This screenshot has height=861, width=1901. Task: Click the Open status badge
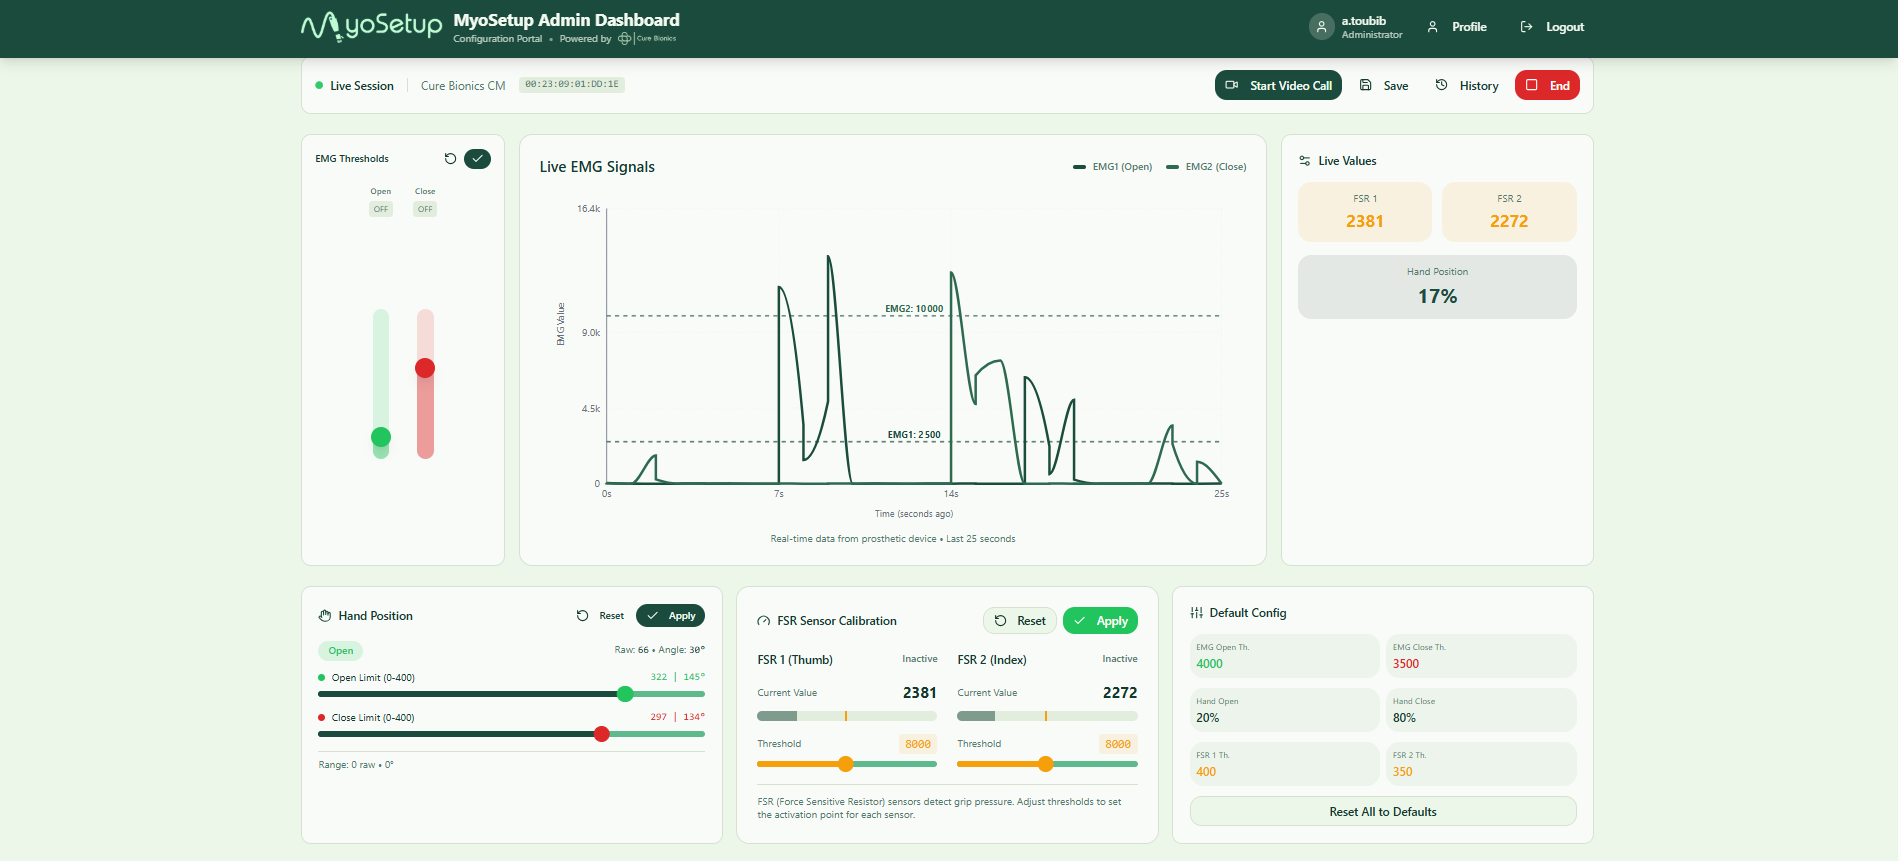(341, 651)
